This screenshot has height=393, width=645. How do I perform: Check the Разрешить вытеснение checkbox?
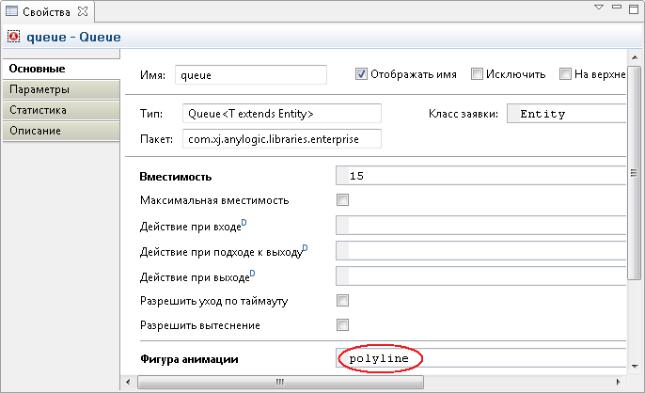point(342,325)
